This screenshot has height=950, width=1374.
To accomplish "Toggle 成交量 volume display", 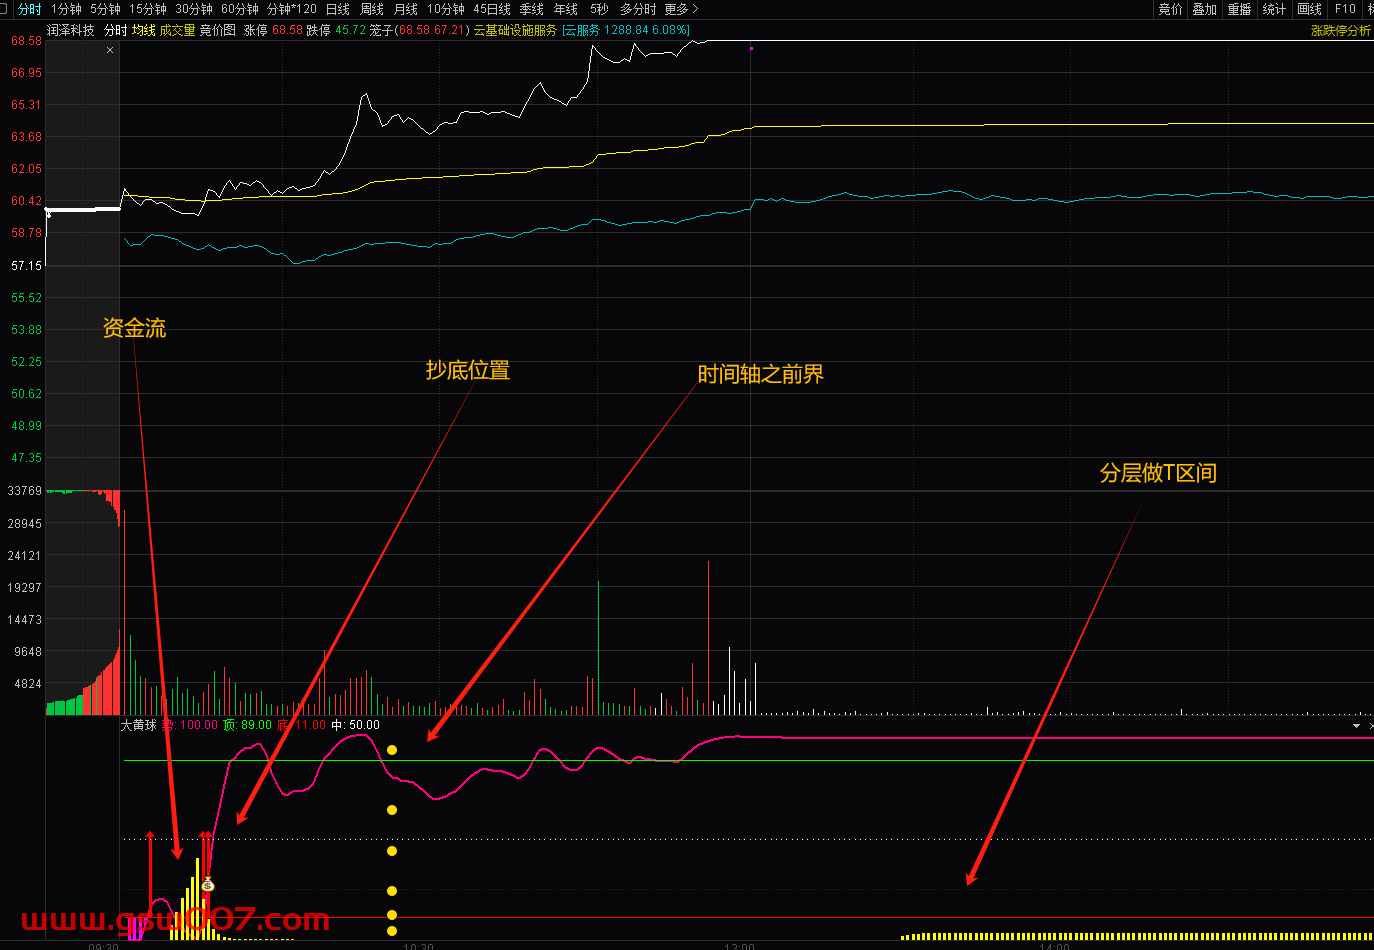I will (177, 31).
